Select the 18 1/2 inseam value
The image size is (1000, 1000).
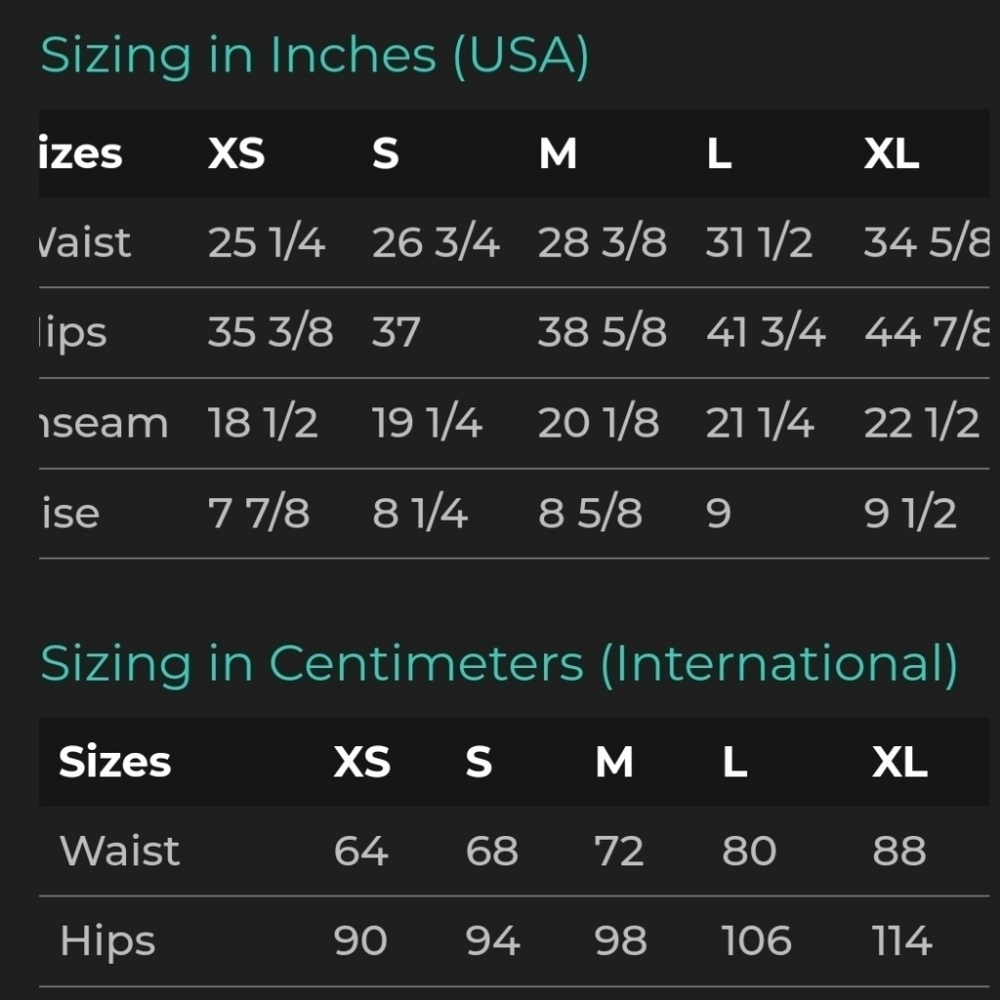click(x=262, y=423)
